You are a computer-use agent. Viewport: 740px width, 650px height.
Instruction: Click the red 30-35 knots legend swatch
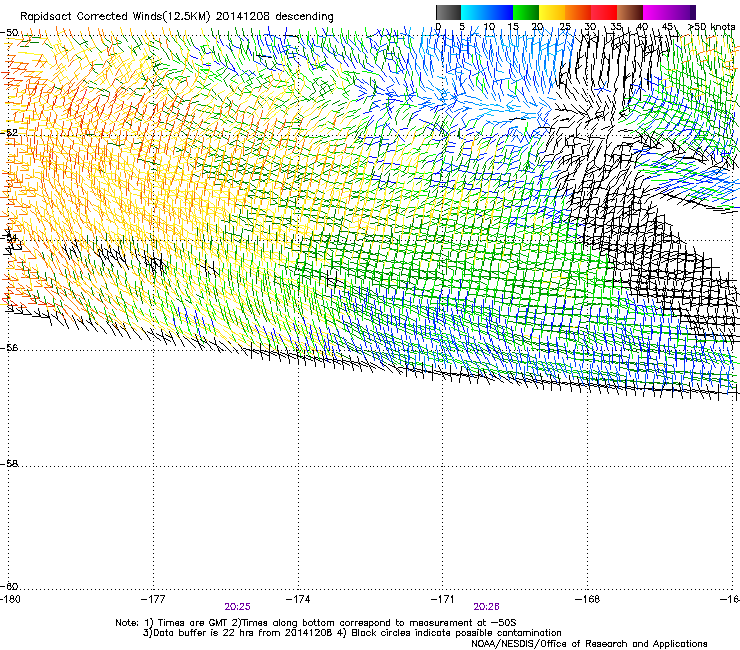click(x=603, y=12)
